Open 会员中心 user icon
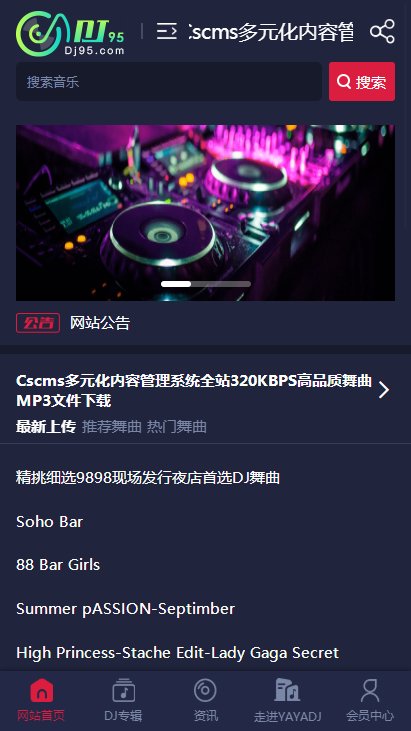The width and height of the screenshot is (411, 731). coord(370,690)
